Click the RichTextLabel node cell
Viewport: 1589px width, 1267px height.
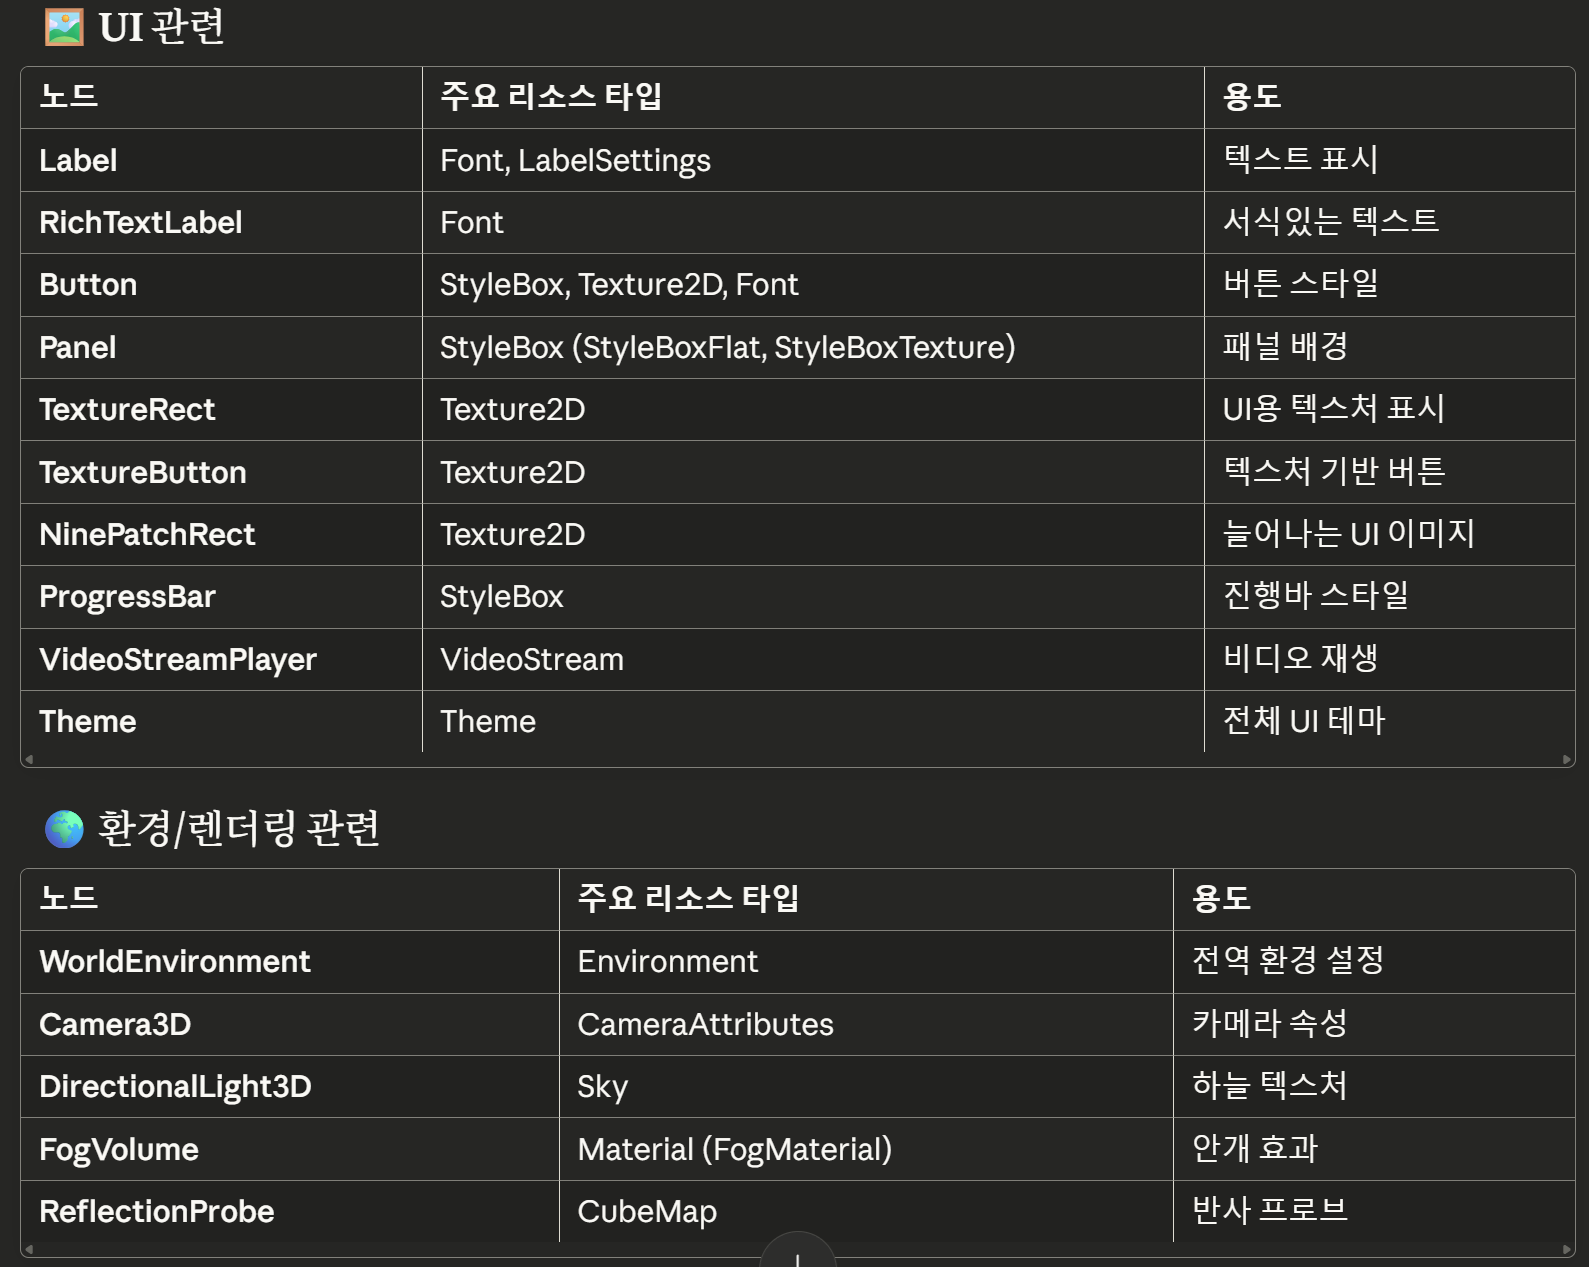pos(140,223)
